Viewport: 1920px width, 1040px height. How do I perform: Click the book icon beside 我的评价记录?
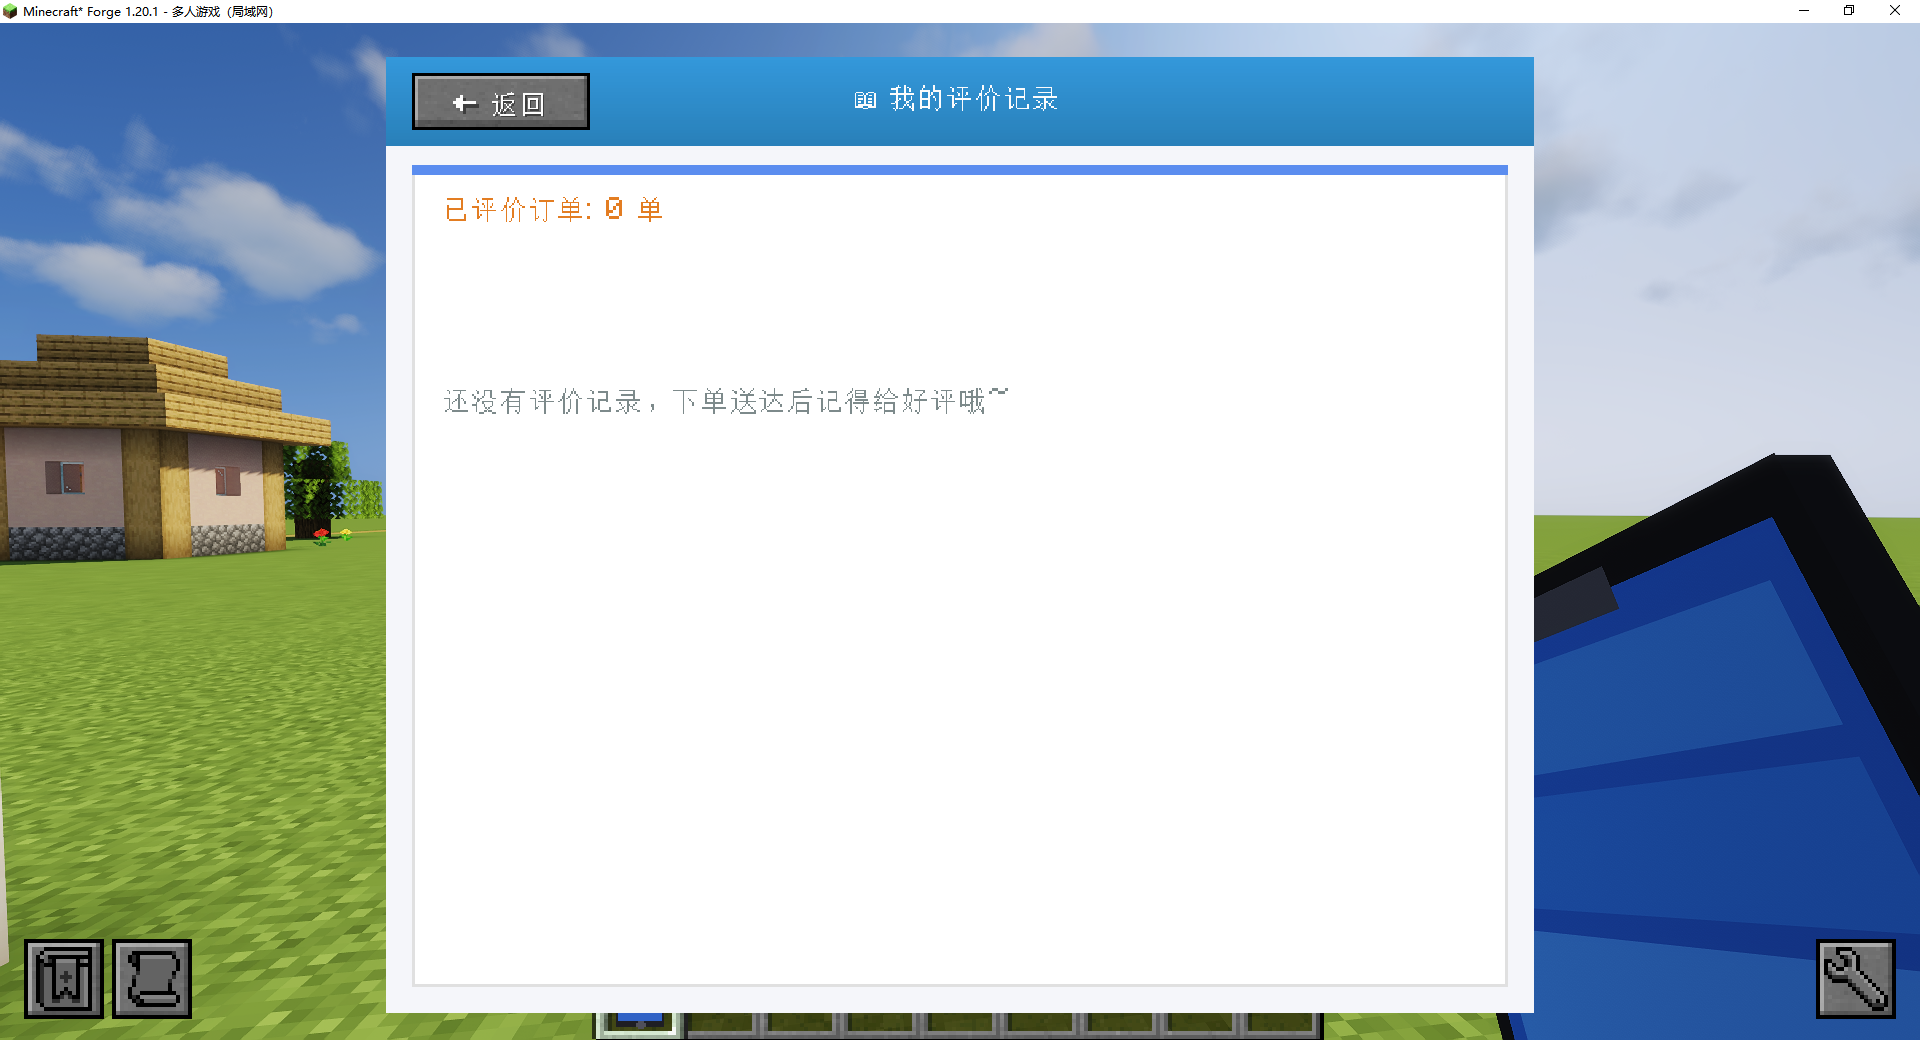click(x=865, y=100)
